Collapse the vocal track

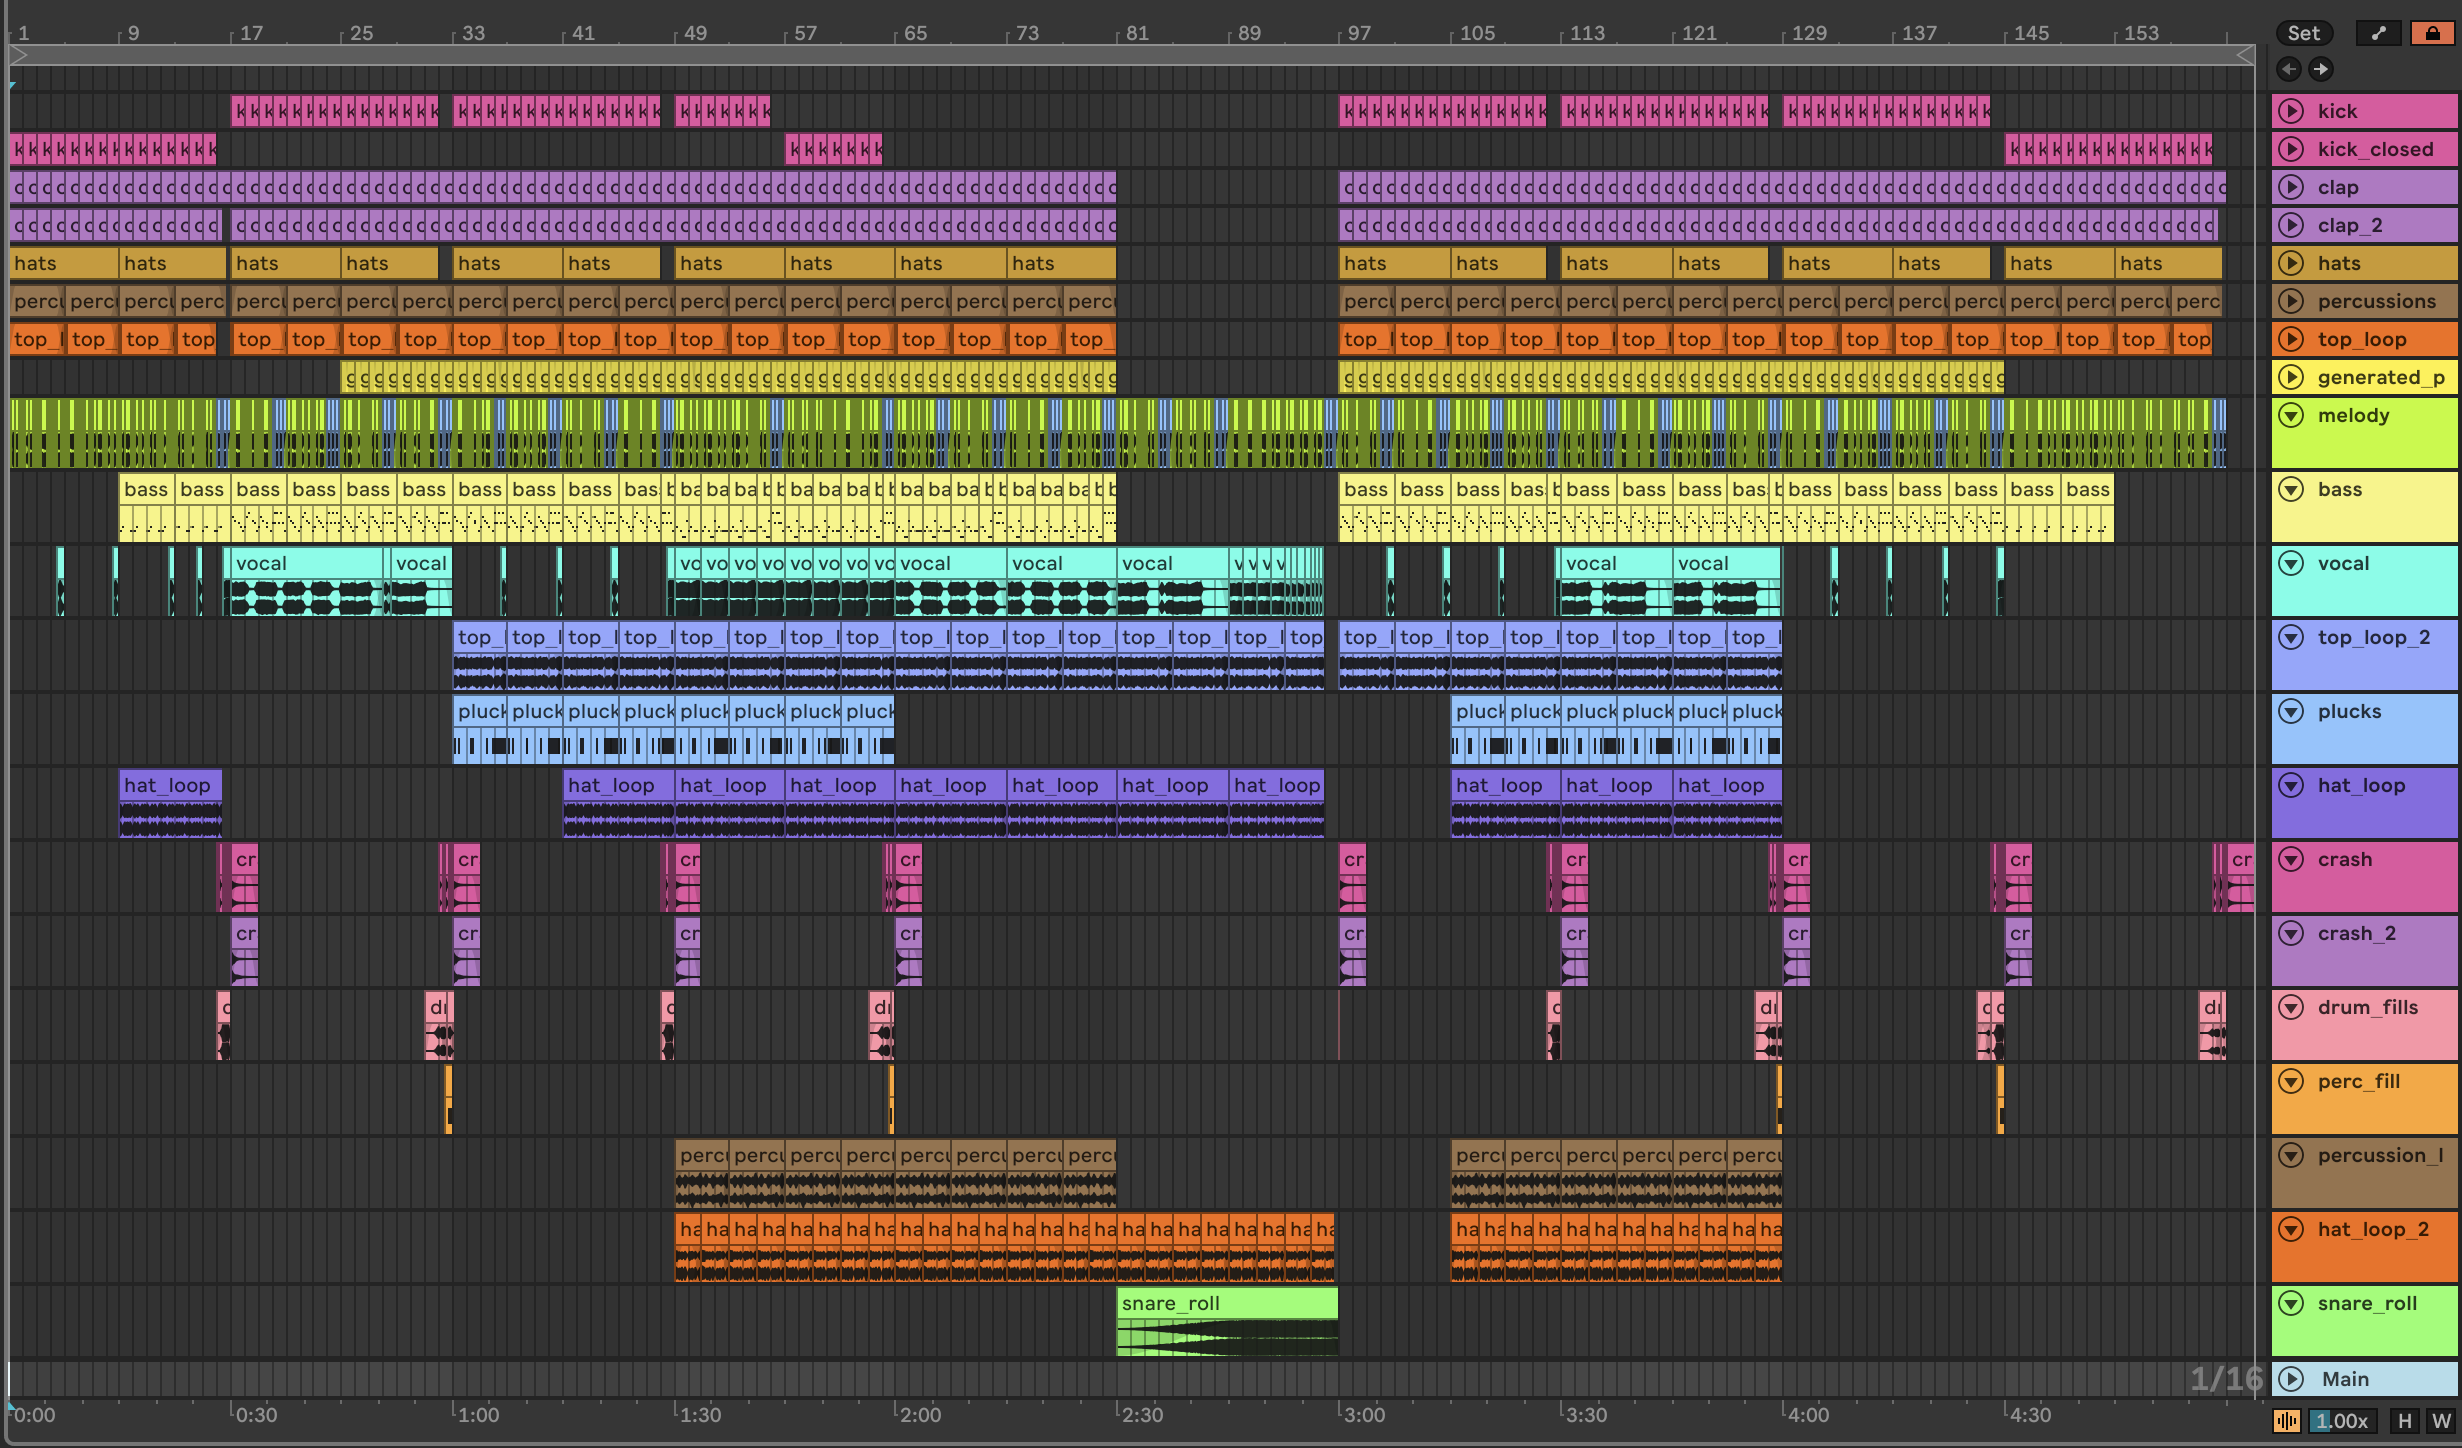click(x=2291, y=563)
